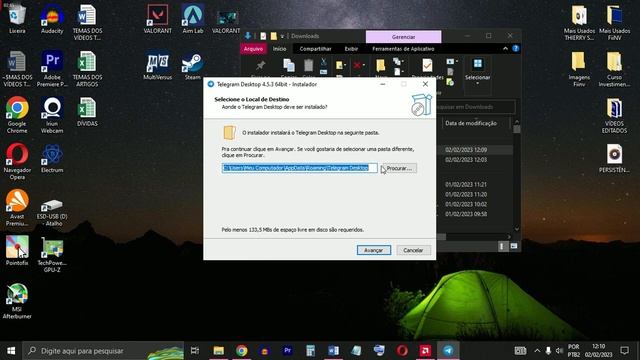Open the Move to dropdown in ribbon
Screen dimensions: 640x360
(x=340, y=65)
